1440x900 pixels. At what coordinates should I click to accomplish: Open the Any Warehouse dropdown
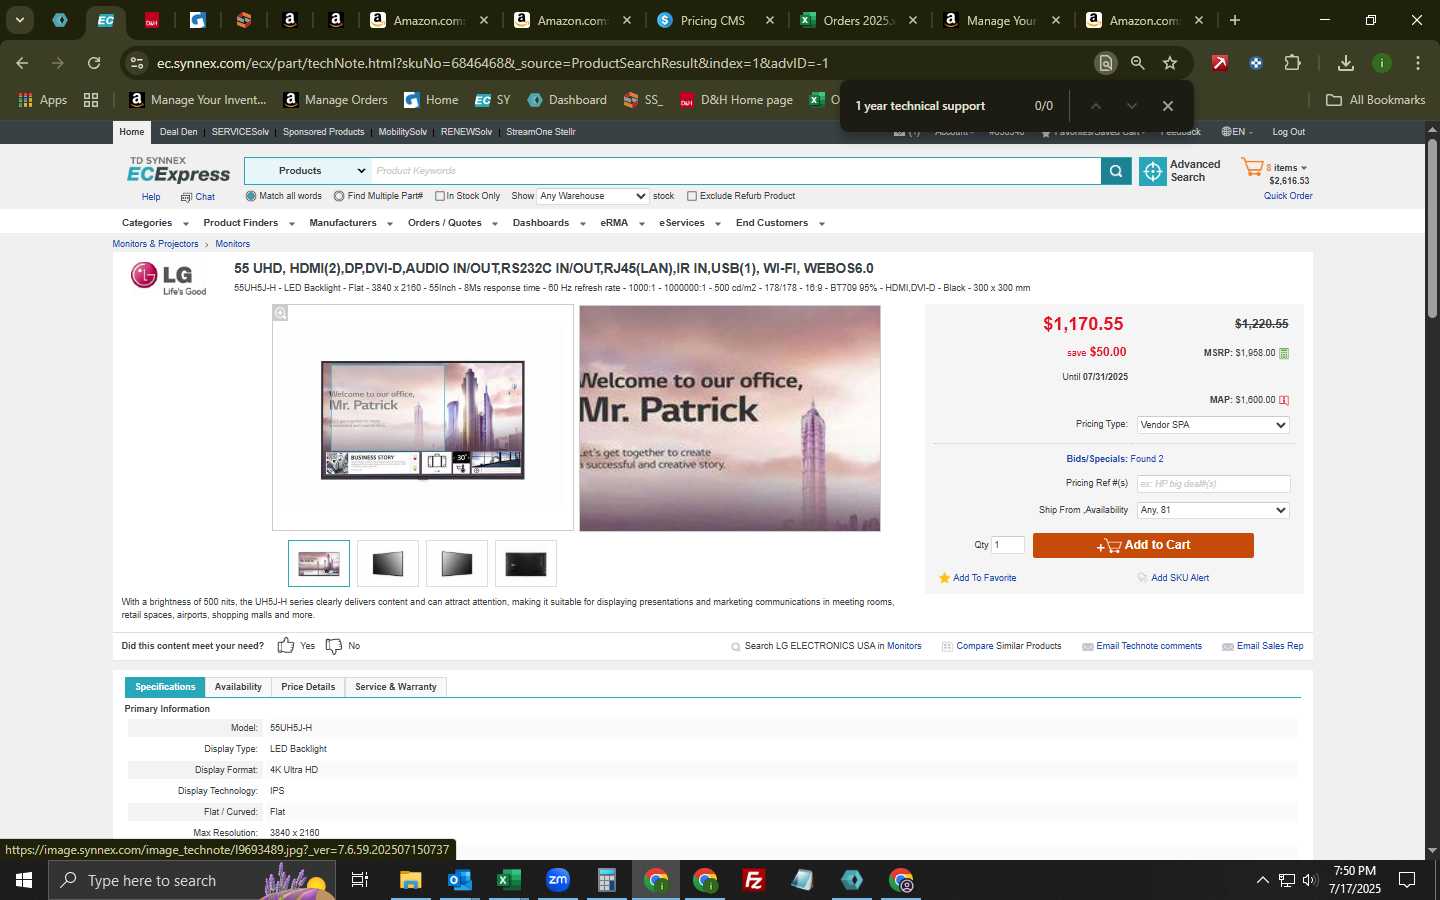[x=593, y=196]
